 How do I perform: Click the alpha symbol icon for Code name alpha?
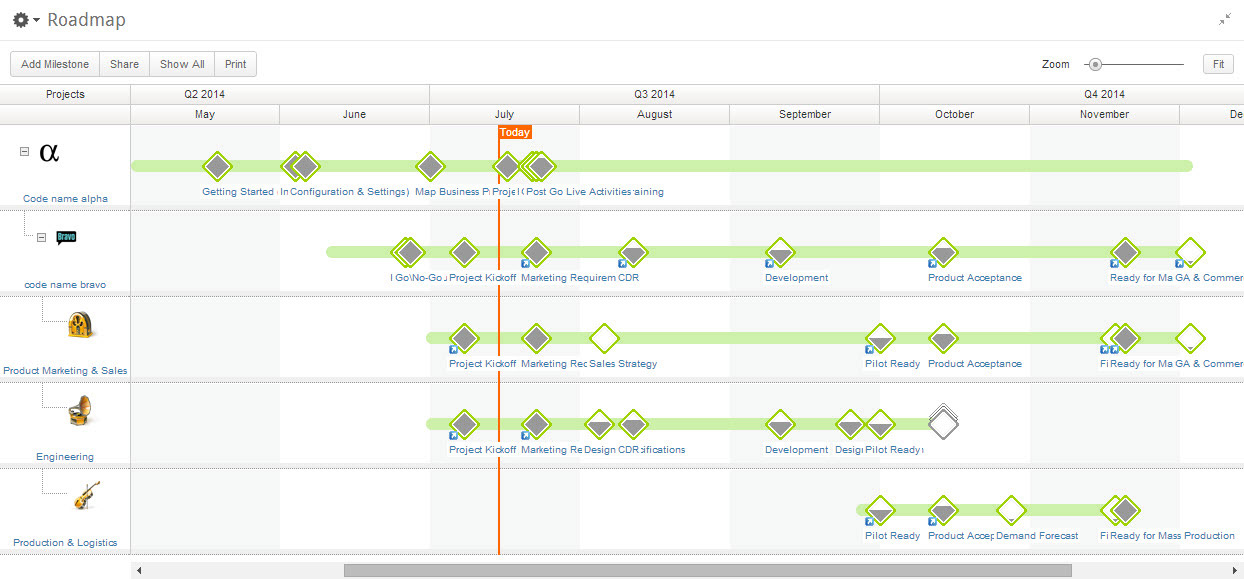pos(48,152)
